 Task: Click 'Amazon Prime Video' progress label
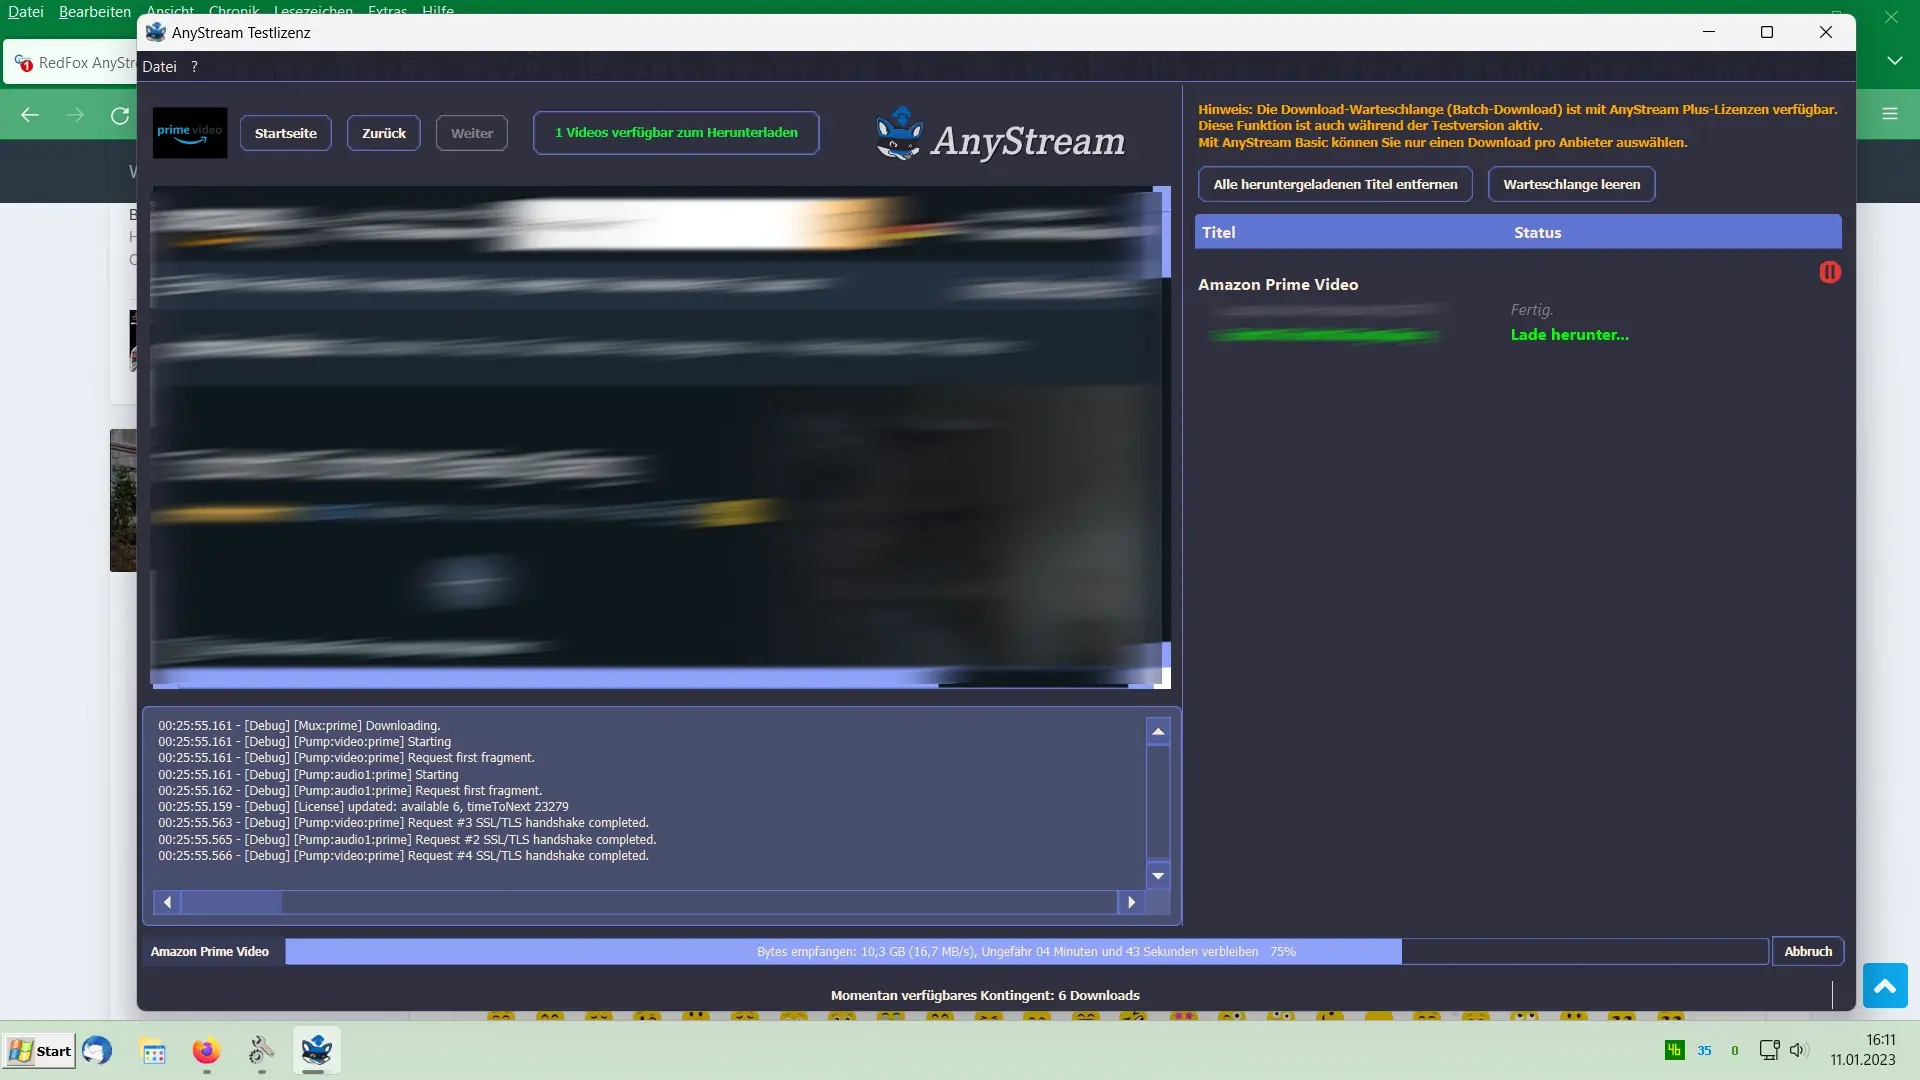coord(209,951)
